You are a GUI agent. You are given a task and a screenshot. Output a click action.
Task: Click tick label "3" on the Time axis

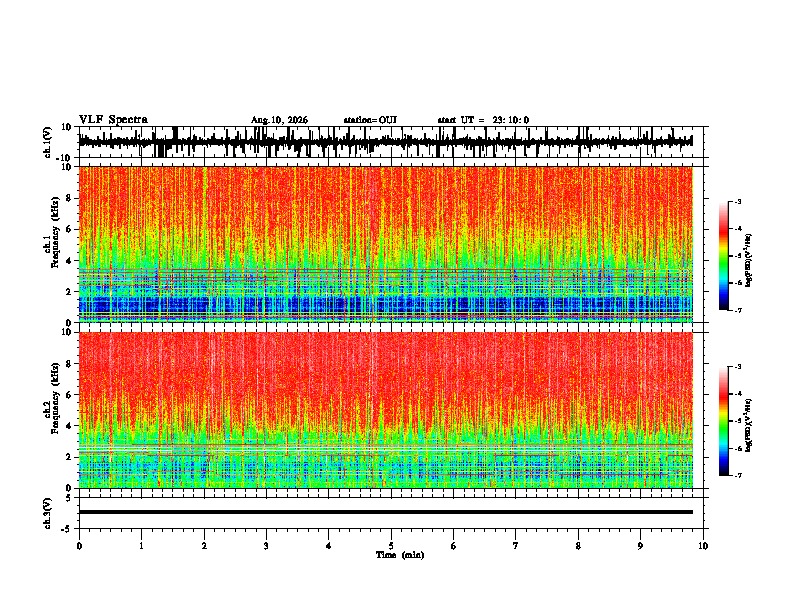click(266, 546)
